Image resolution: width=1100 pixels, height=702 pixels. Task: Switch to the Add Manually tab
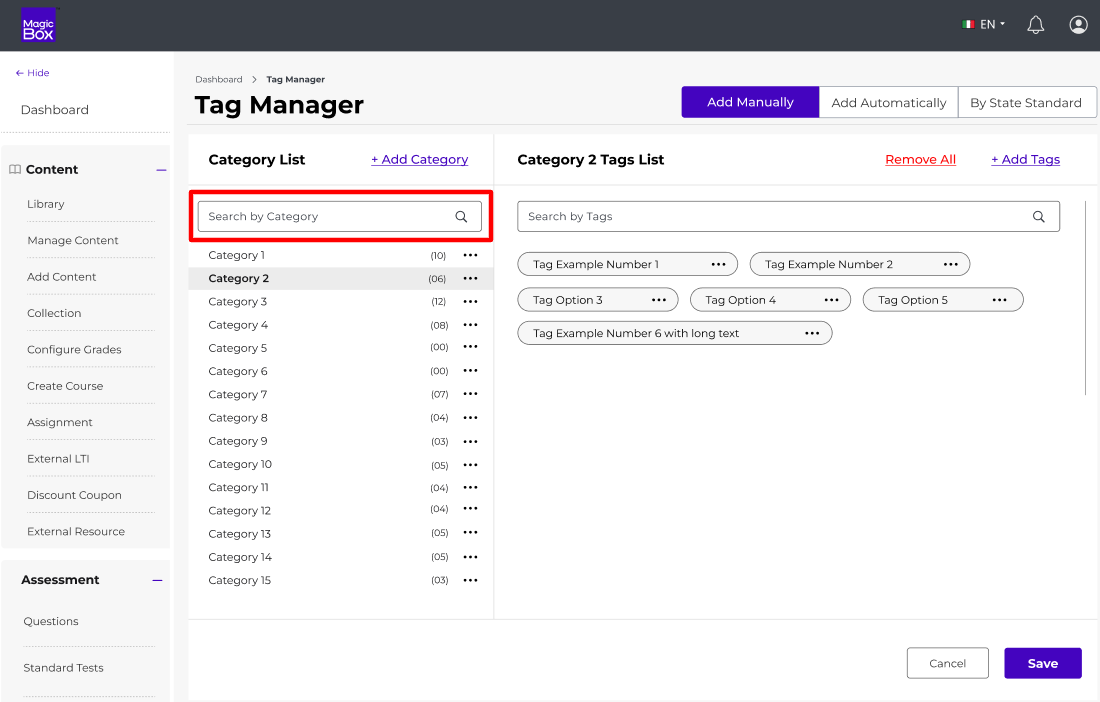click(x=750, y=102)
